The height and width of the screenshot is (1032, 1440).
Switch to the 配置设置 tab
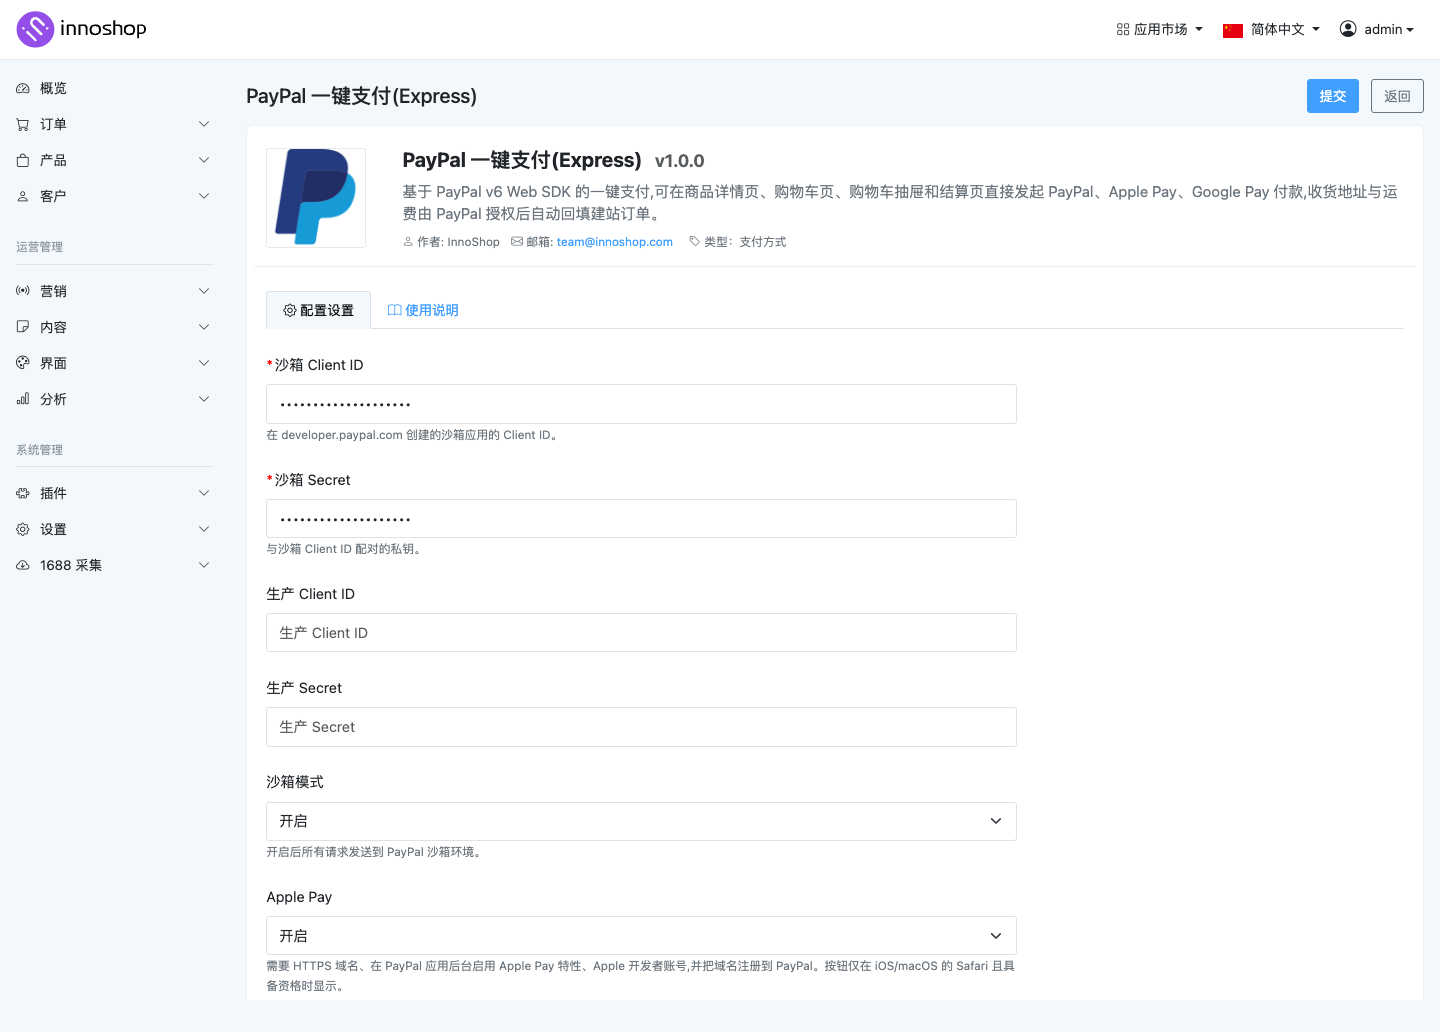tap(319, 310)
